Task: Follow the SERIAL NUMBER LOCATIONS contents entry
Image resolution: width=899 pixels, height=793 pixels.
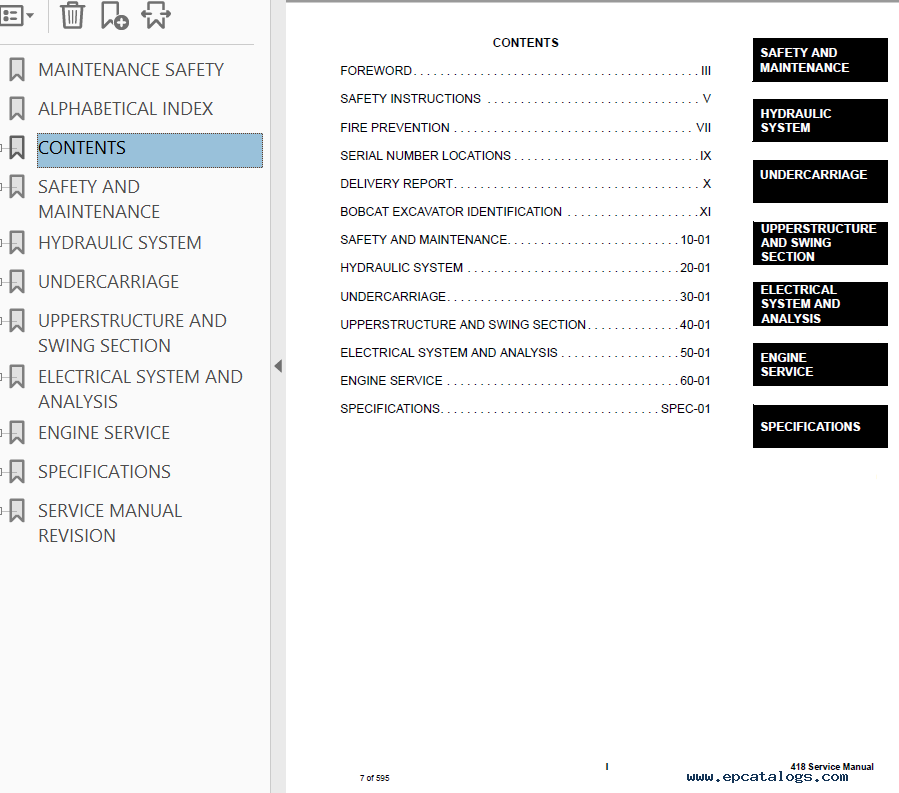Action: point(425,156)
